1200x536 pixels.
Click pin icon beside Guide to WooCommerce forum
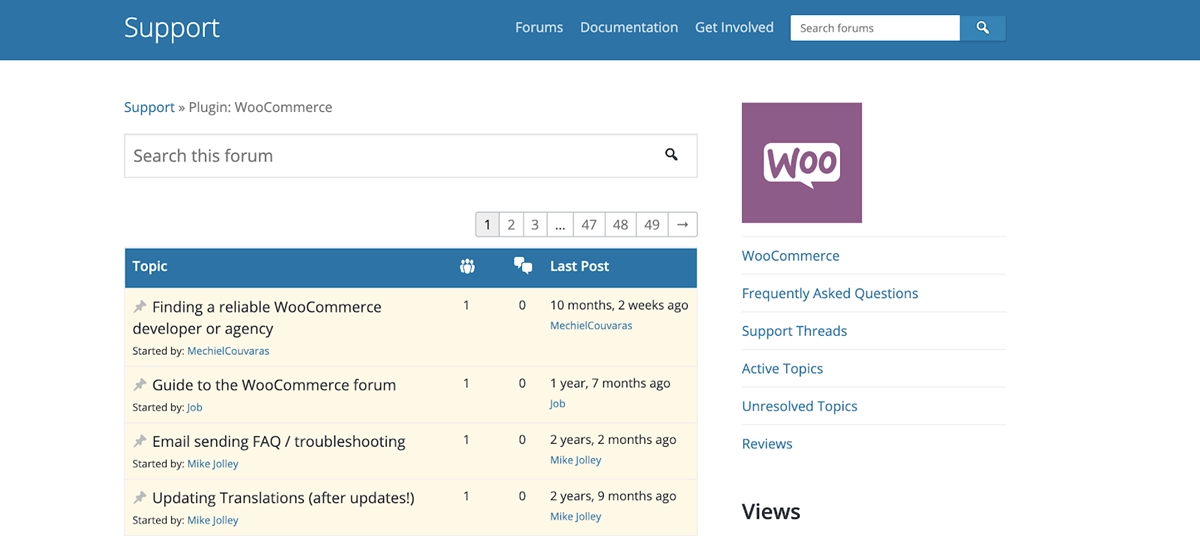click(140, 385)
